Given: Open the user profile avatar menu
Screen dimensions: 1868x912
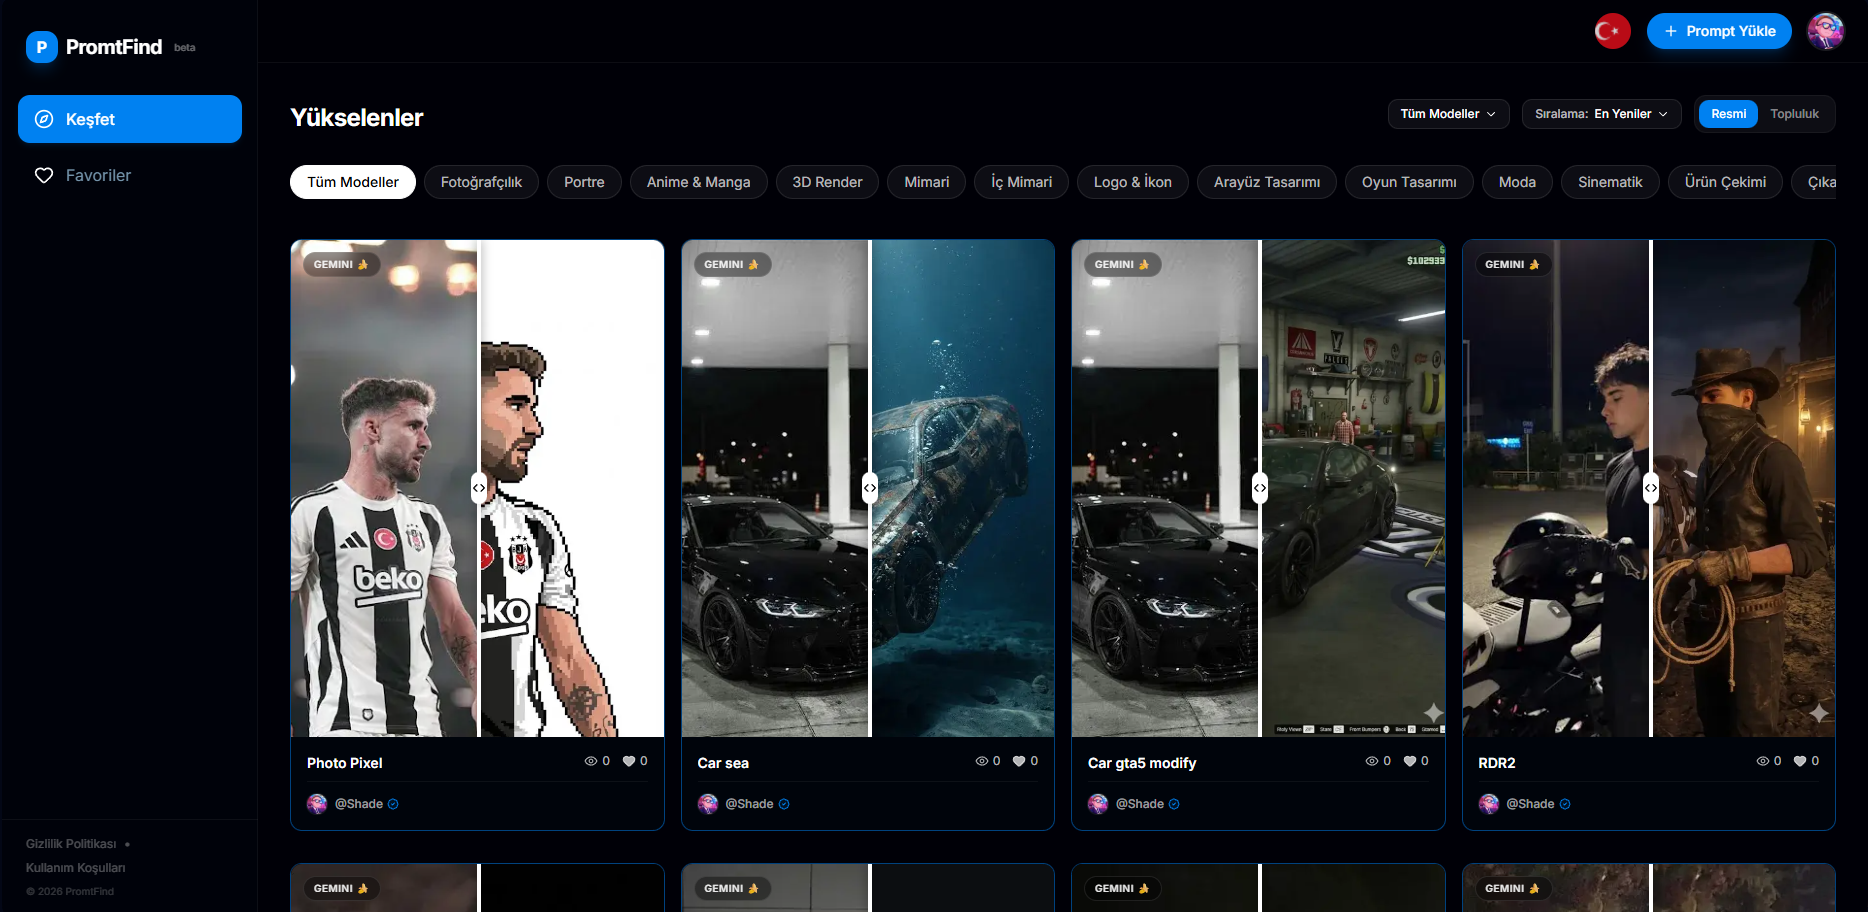Looking at the screenshot, I should (1825, 31).
